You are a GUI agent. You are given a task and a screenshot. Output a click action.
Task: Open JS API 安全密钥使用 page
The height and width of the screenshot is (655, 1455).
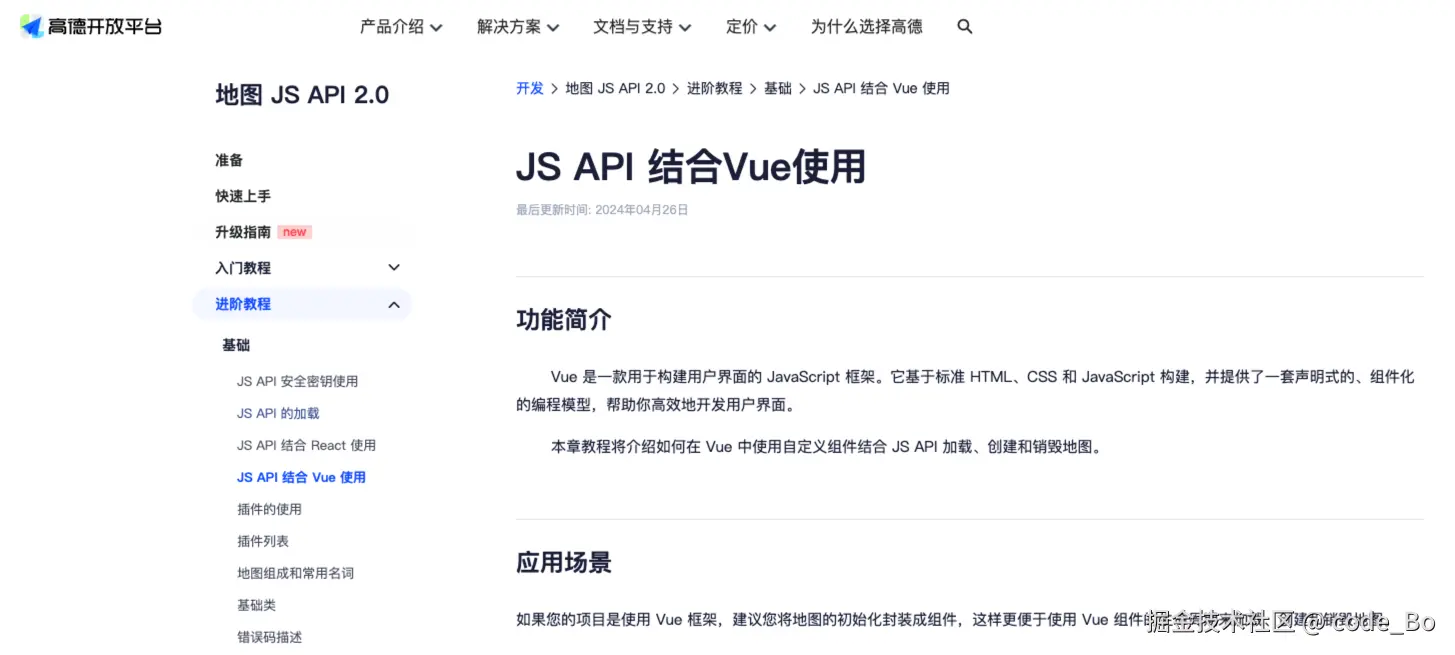pos(297,381)
